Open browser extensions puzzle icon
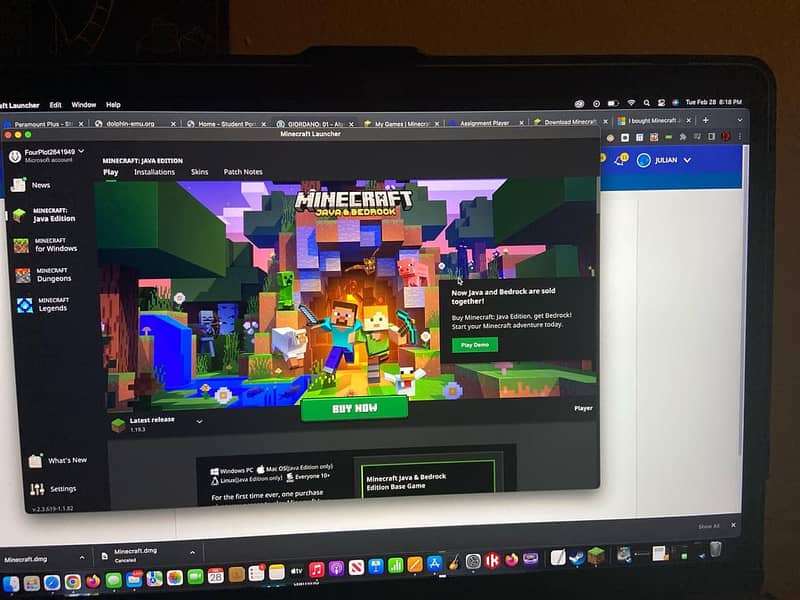 point(682,137)
